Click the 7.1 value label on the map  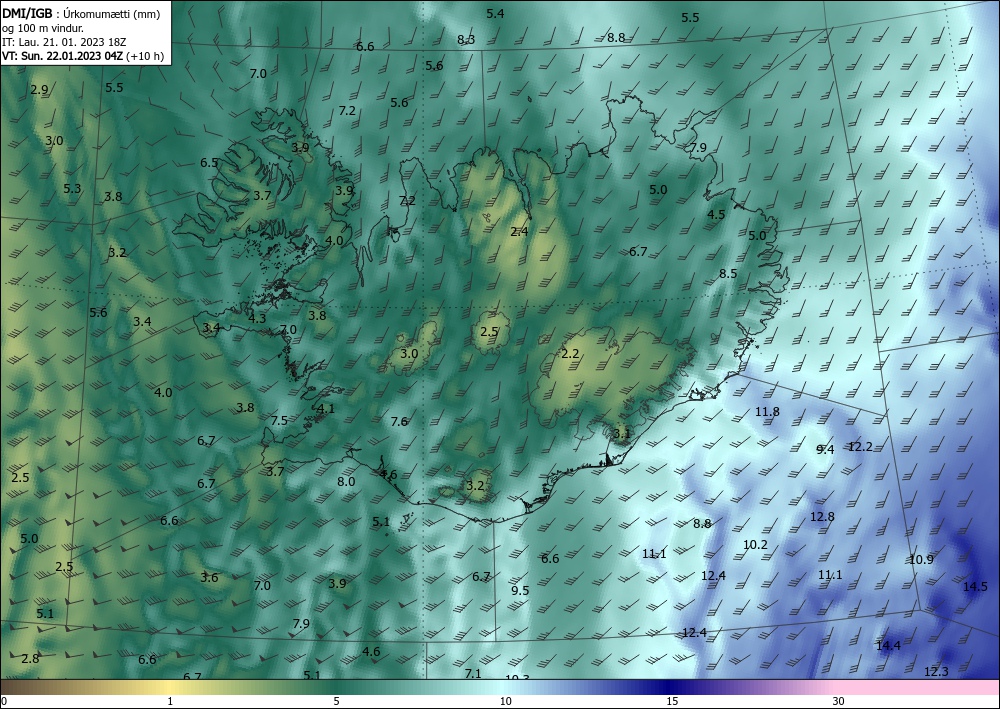pyautogui.click(x=473, y=673)
